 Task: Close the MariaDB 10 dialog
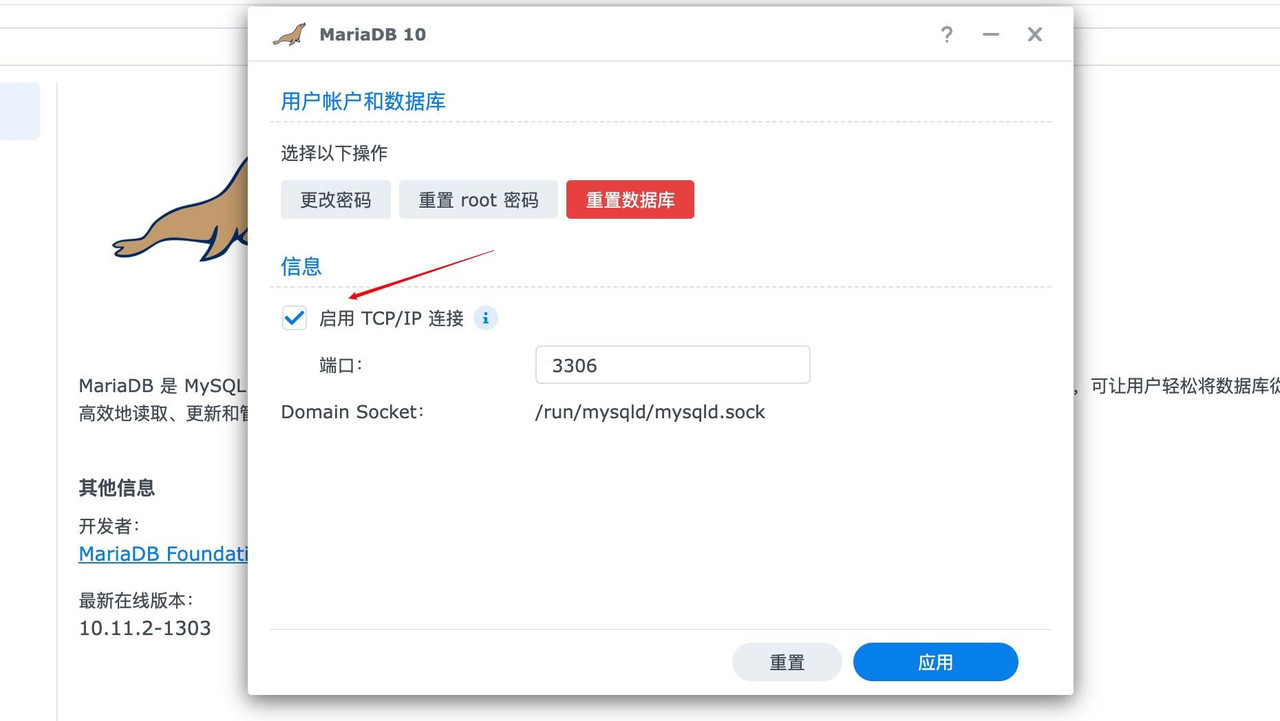1035,35
